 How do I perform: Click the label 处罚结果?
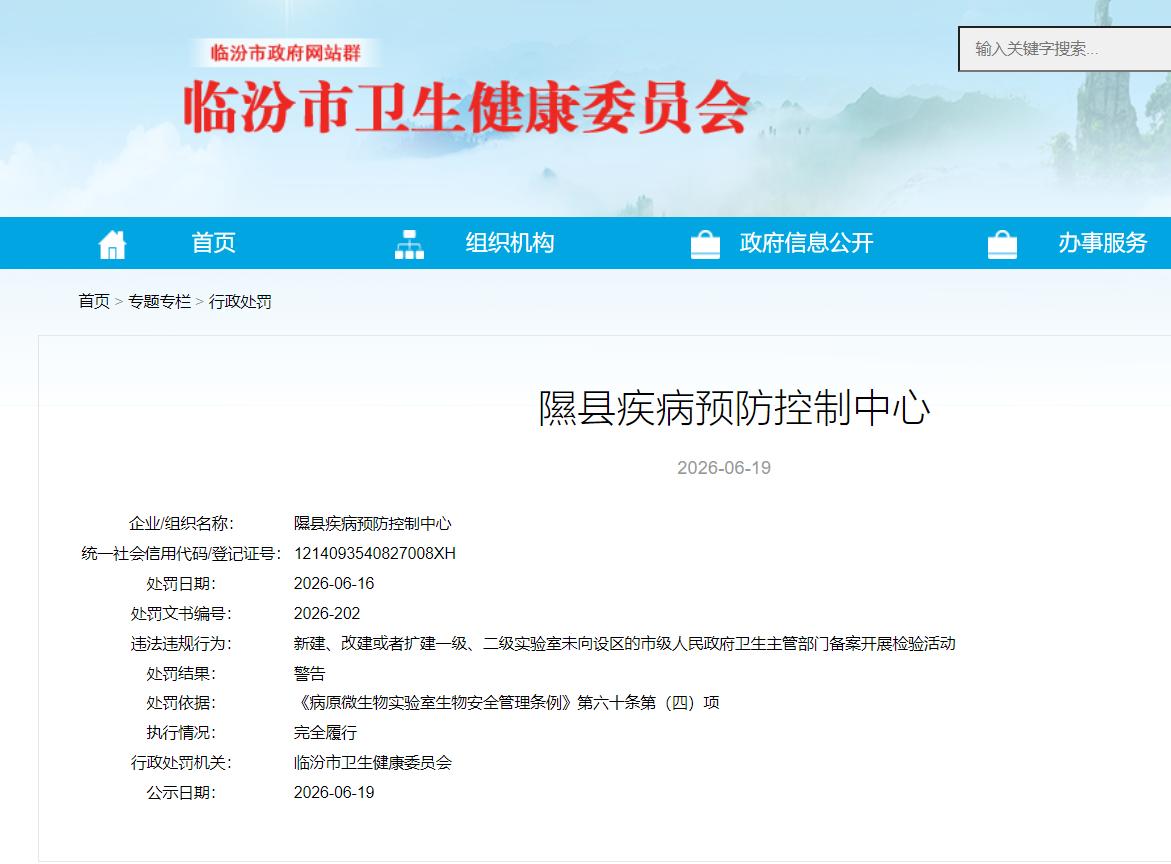click(x=181, y=674)
